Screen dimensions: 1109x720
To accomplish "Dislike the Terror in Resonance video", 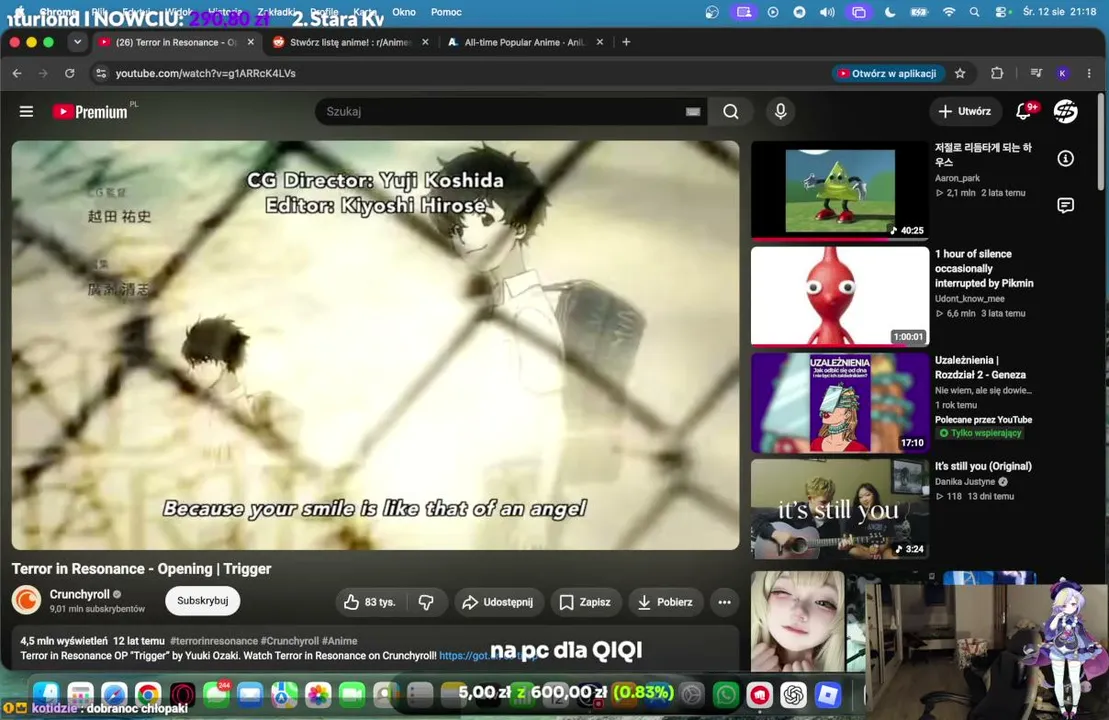I will (x=426, y=602).
